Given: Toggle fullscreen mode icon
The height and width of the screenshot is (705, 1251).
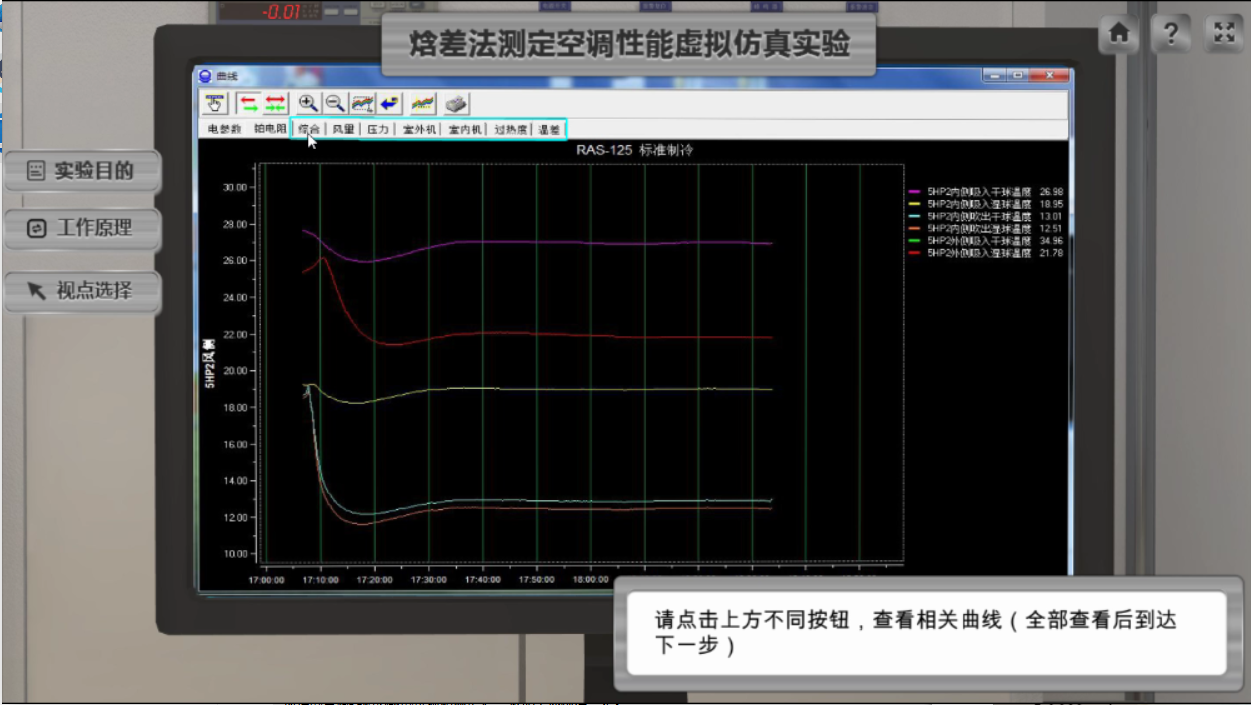Looking at the screenshot, I should [1224, 34].
